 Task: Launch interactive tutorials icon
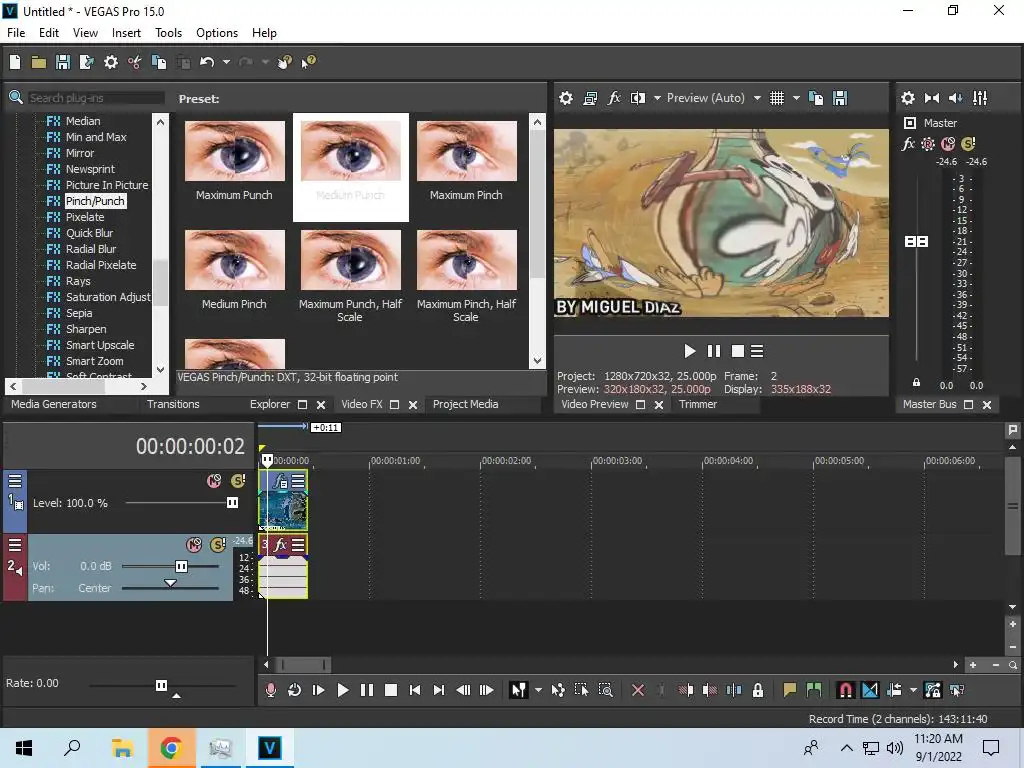click(284, 62)
